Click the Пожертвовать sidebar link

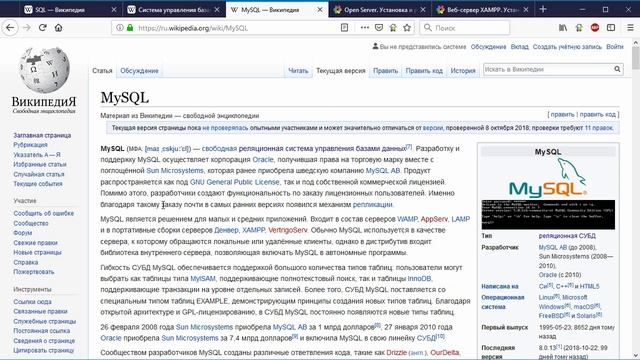33,272
